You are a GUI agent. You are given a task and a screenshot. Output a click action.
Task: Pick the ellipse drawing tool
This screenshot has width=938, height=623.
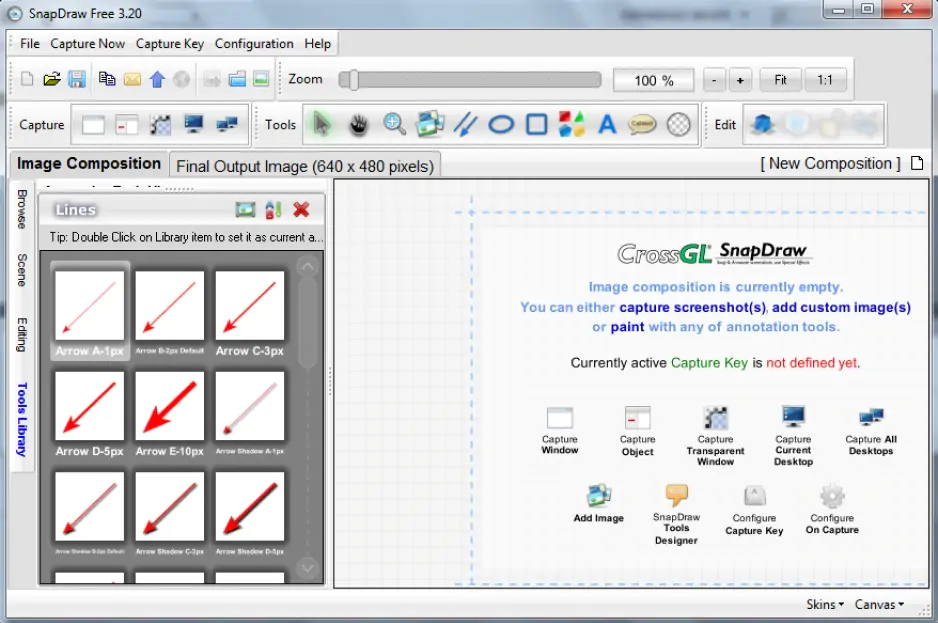click(x=501, y=124)
